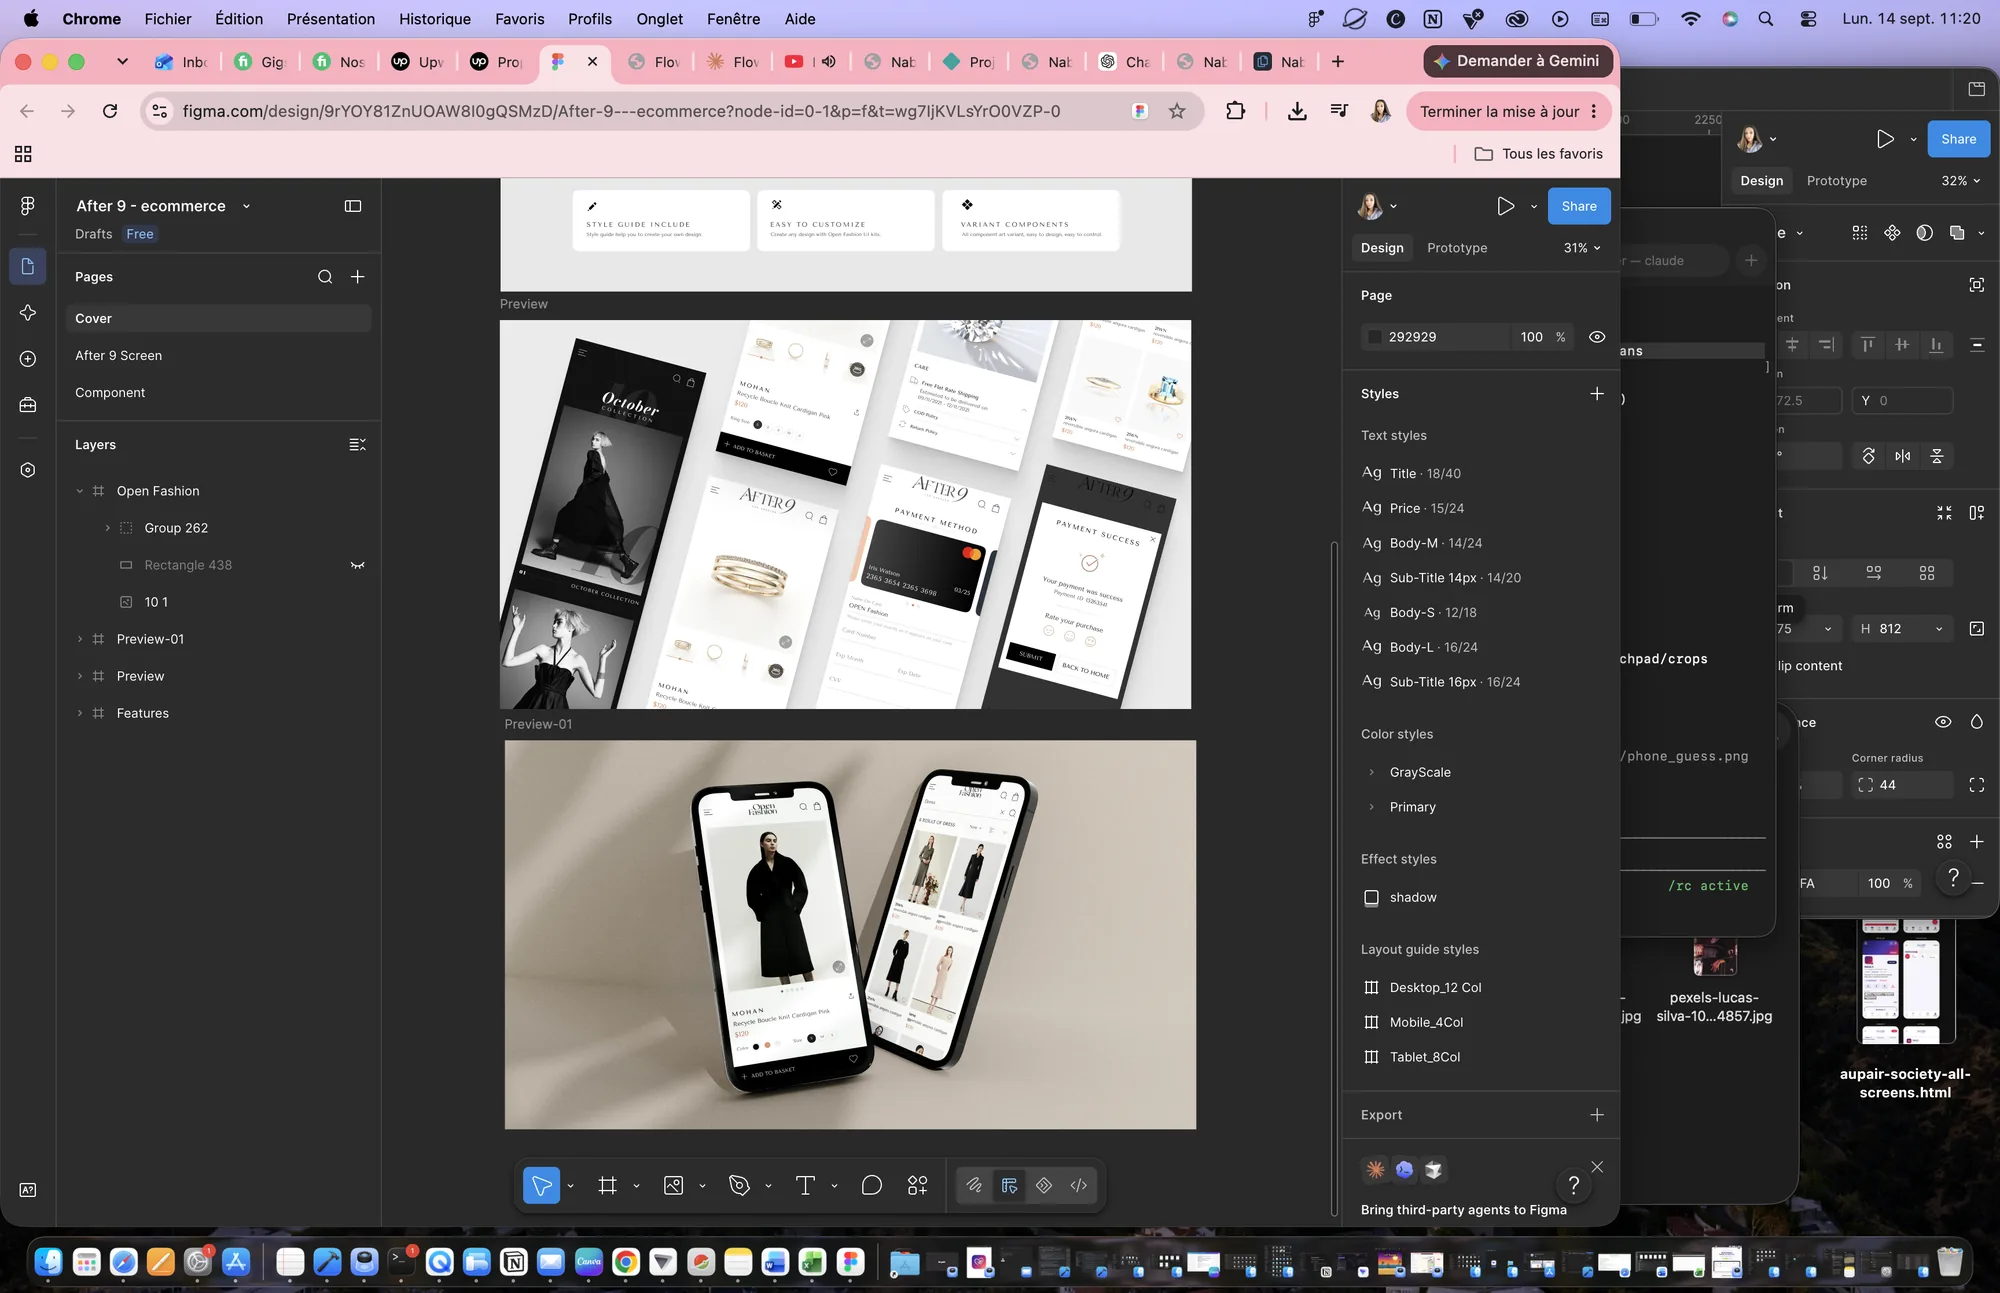The height and width of the screenshot is (1293, 2000).
Task: Open Tous les favoris folder
Action: (x=1539, y=154)
